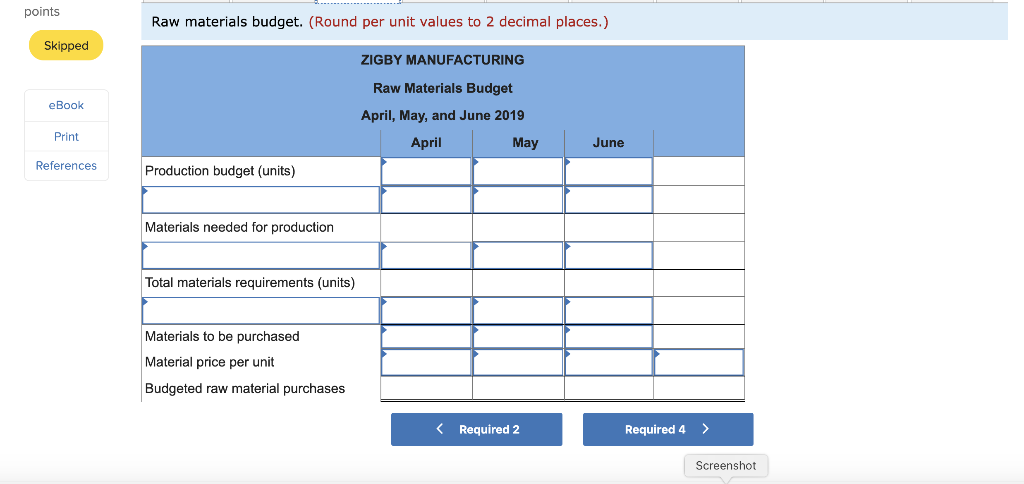Image resolution: width=1024 pixels, height=484 pixels.
Task: Go back to Required 2
Action: 477,429
